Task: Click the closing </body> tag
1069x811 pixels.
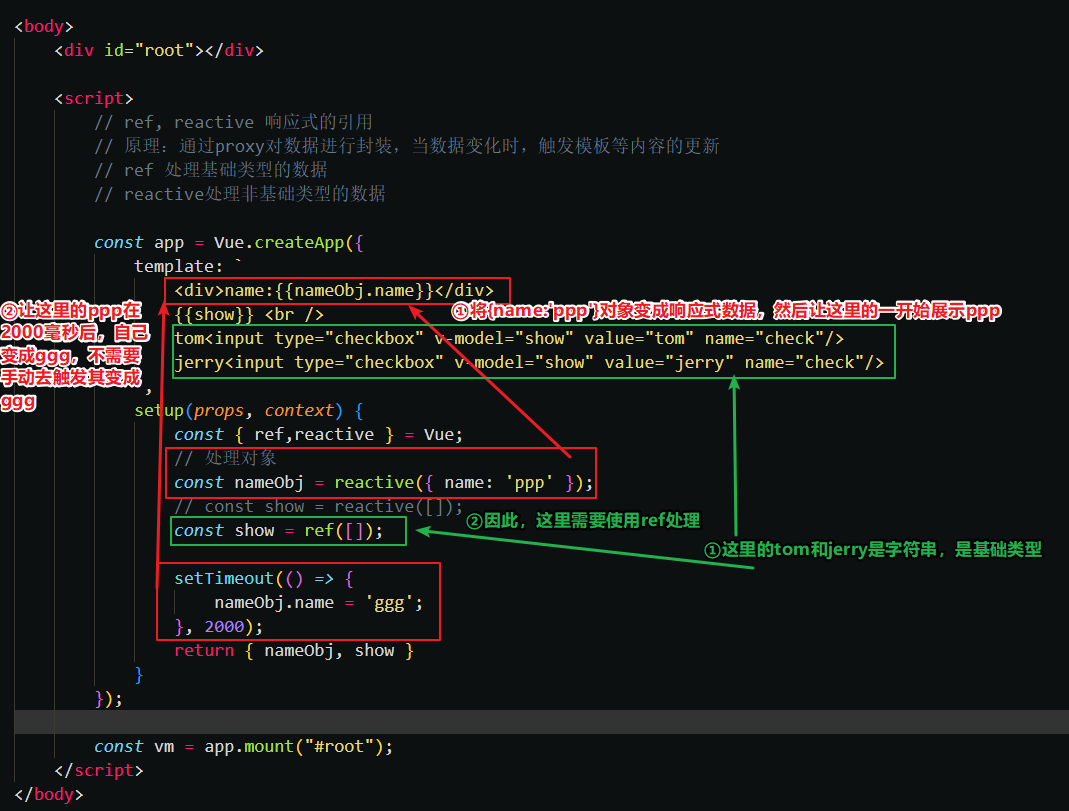Action: (x=49, y=794)
